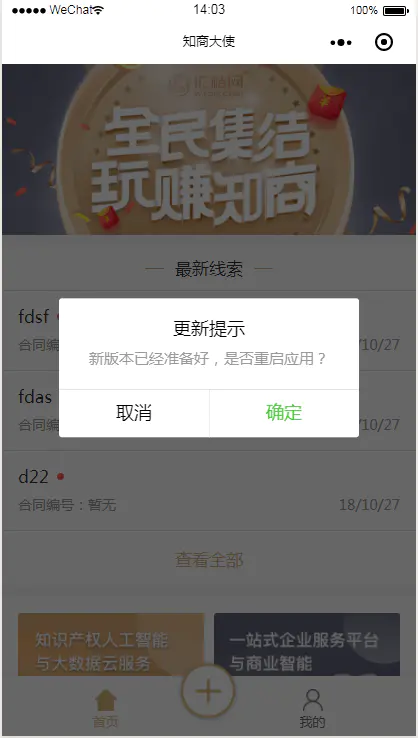Select the house icon for 首页
Viewport: 418px width, 738px height.
[106, 700]
